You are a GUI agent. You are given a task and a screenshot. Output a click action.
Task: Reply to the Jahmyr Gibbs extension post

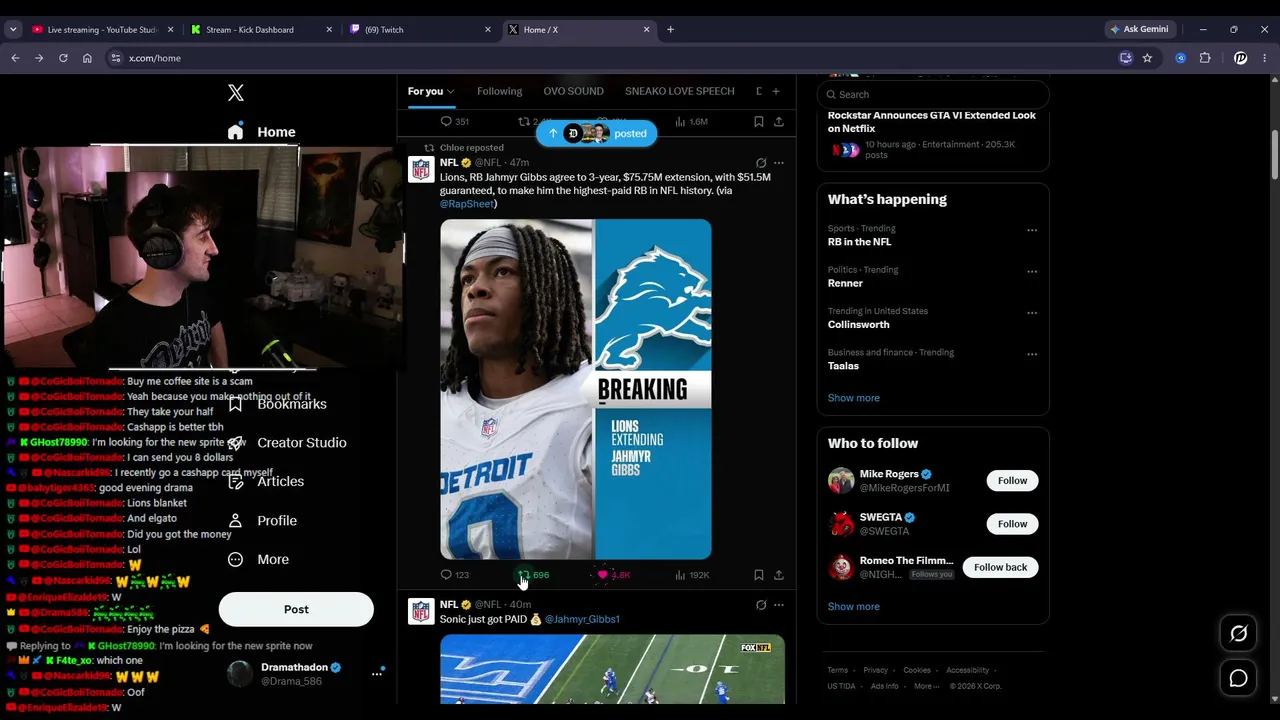(x=446, y=575)
